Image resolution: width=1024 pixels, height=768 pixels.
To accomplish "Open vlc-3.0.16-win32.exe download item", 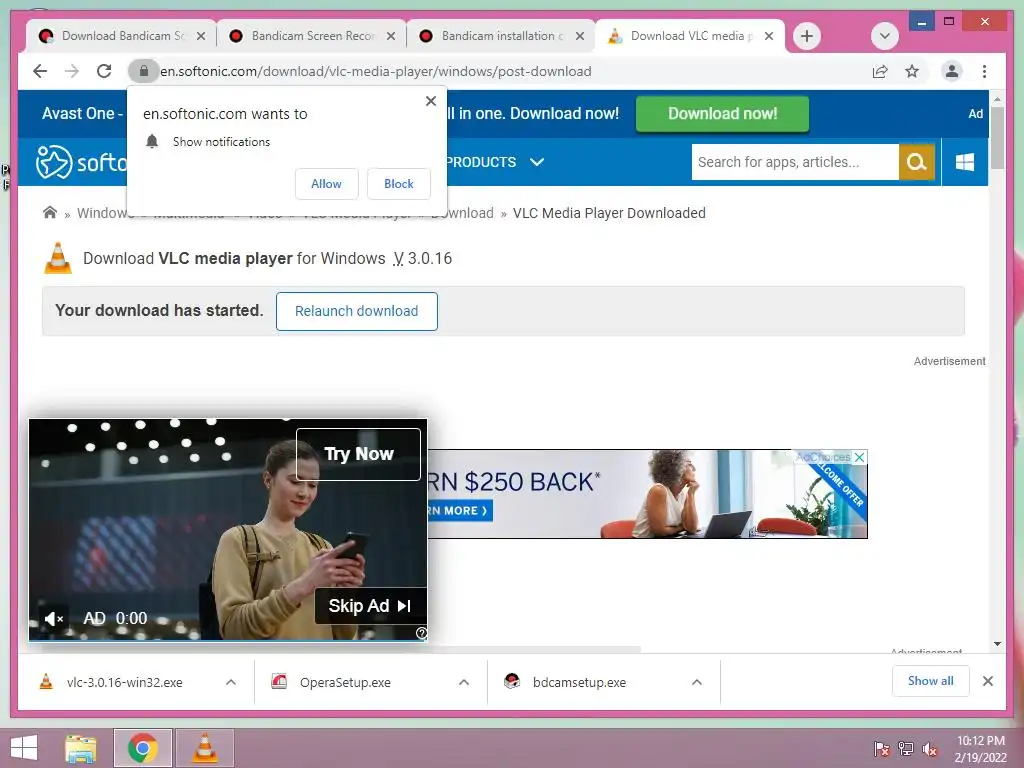I will click(x=124, y=682).
